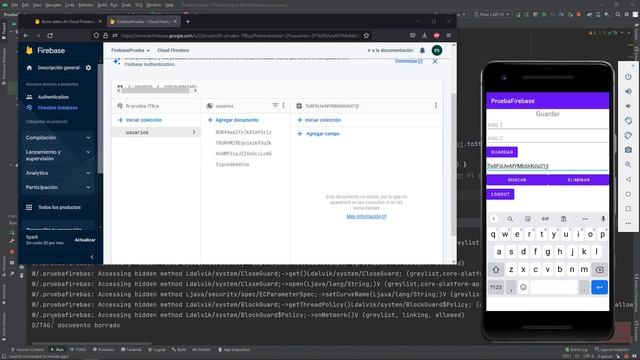This screenshot has width=640, height=360.
Task: Open the Más información link
Action: click(x=366, y=216)
